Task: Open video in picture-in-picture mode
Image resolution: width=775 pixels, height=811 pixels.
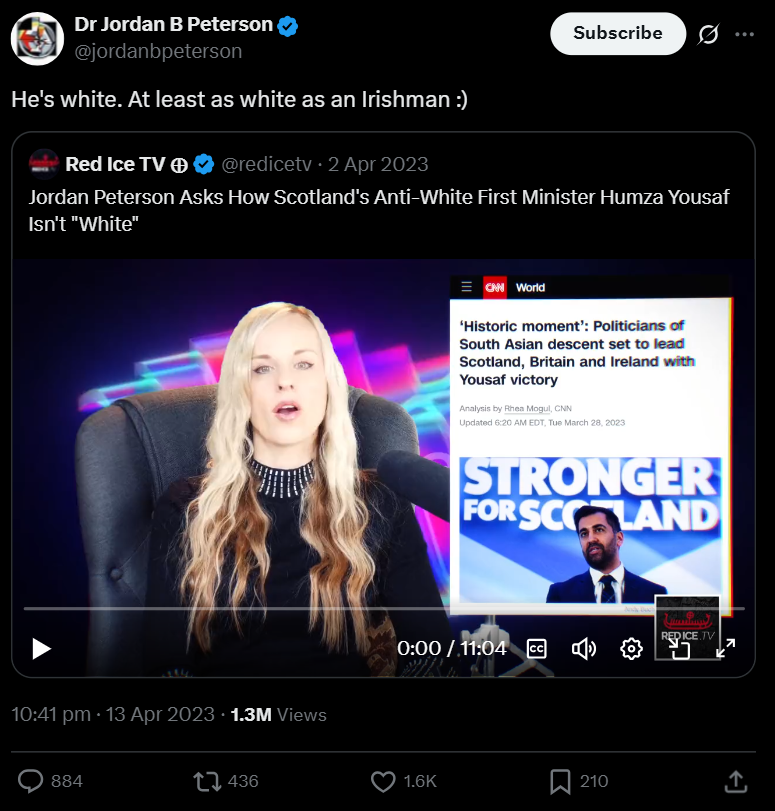Action: [679, 649]
